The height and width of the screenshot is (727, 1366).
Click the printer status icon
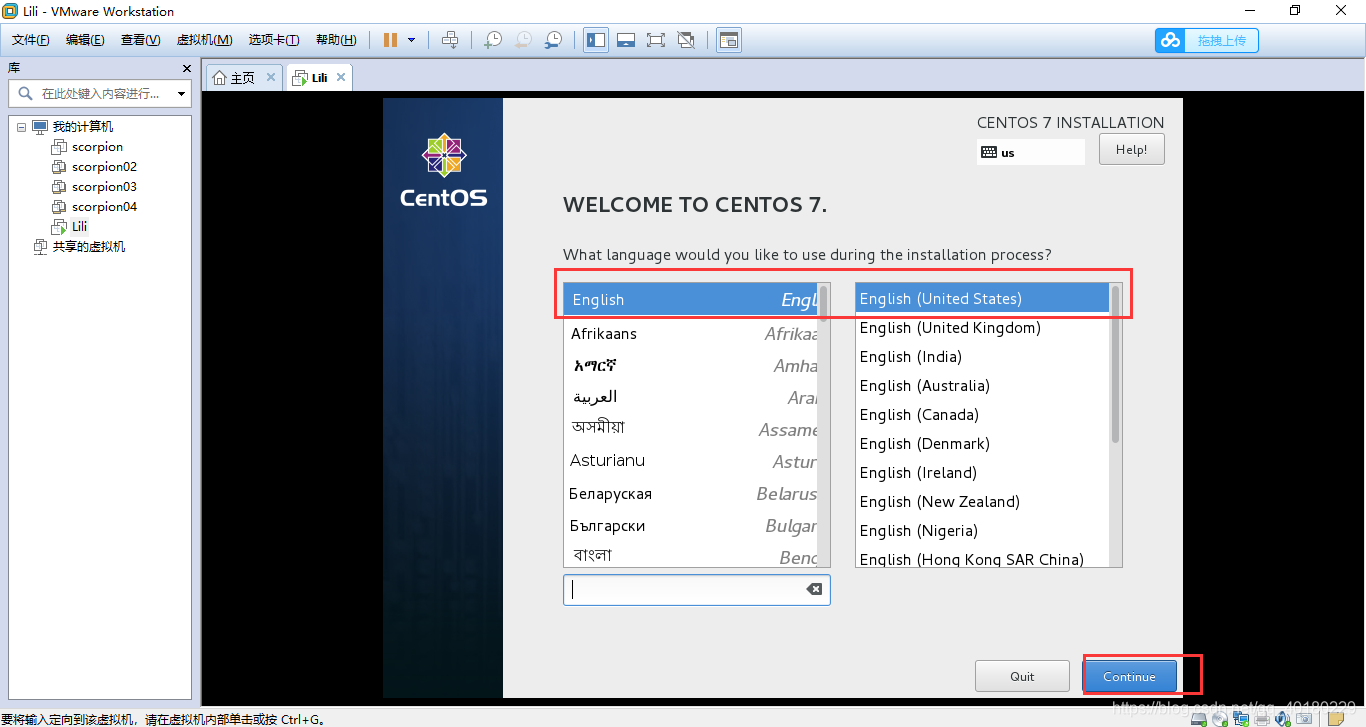click(x=1262, y=718)
